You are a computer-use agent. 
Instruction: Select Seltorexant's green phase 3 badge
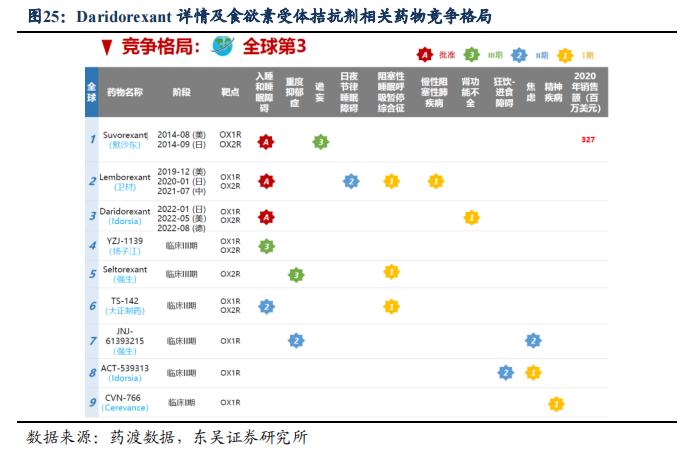[x=296, y=275]
